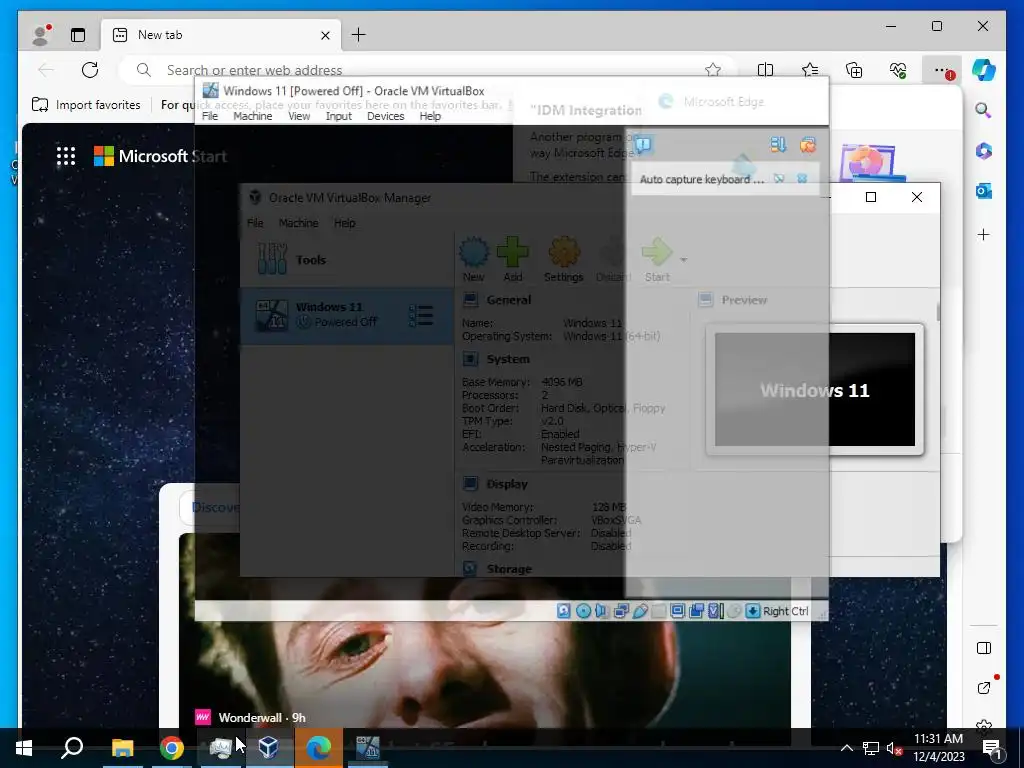Open Microsoft Start apps grid icon
Screen dimensions: 1024x768
click(66, 156)
